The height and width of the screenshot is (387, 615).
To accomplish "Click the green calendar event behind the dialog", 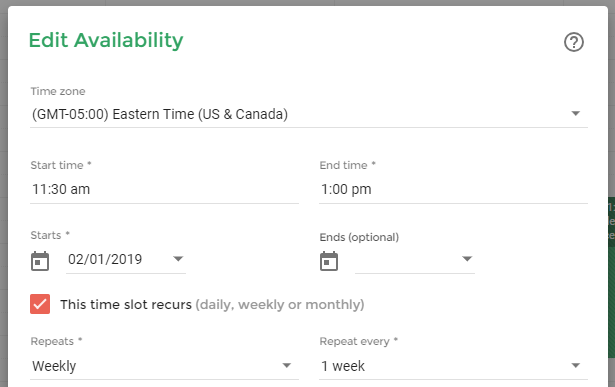I will 611,277.
